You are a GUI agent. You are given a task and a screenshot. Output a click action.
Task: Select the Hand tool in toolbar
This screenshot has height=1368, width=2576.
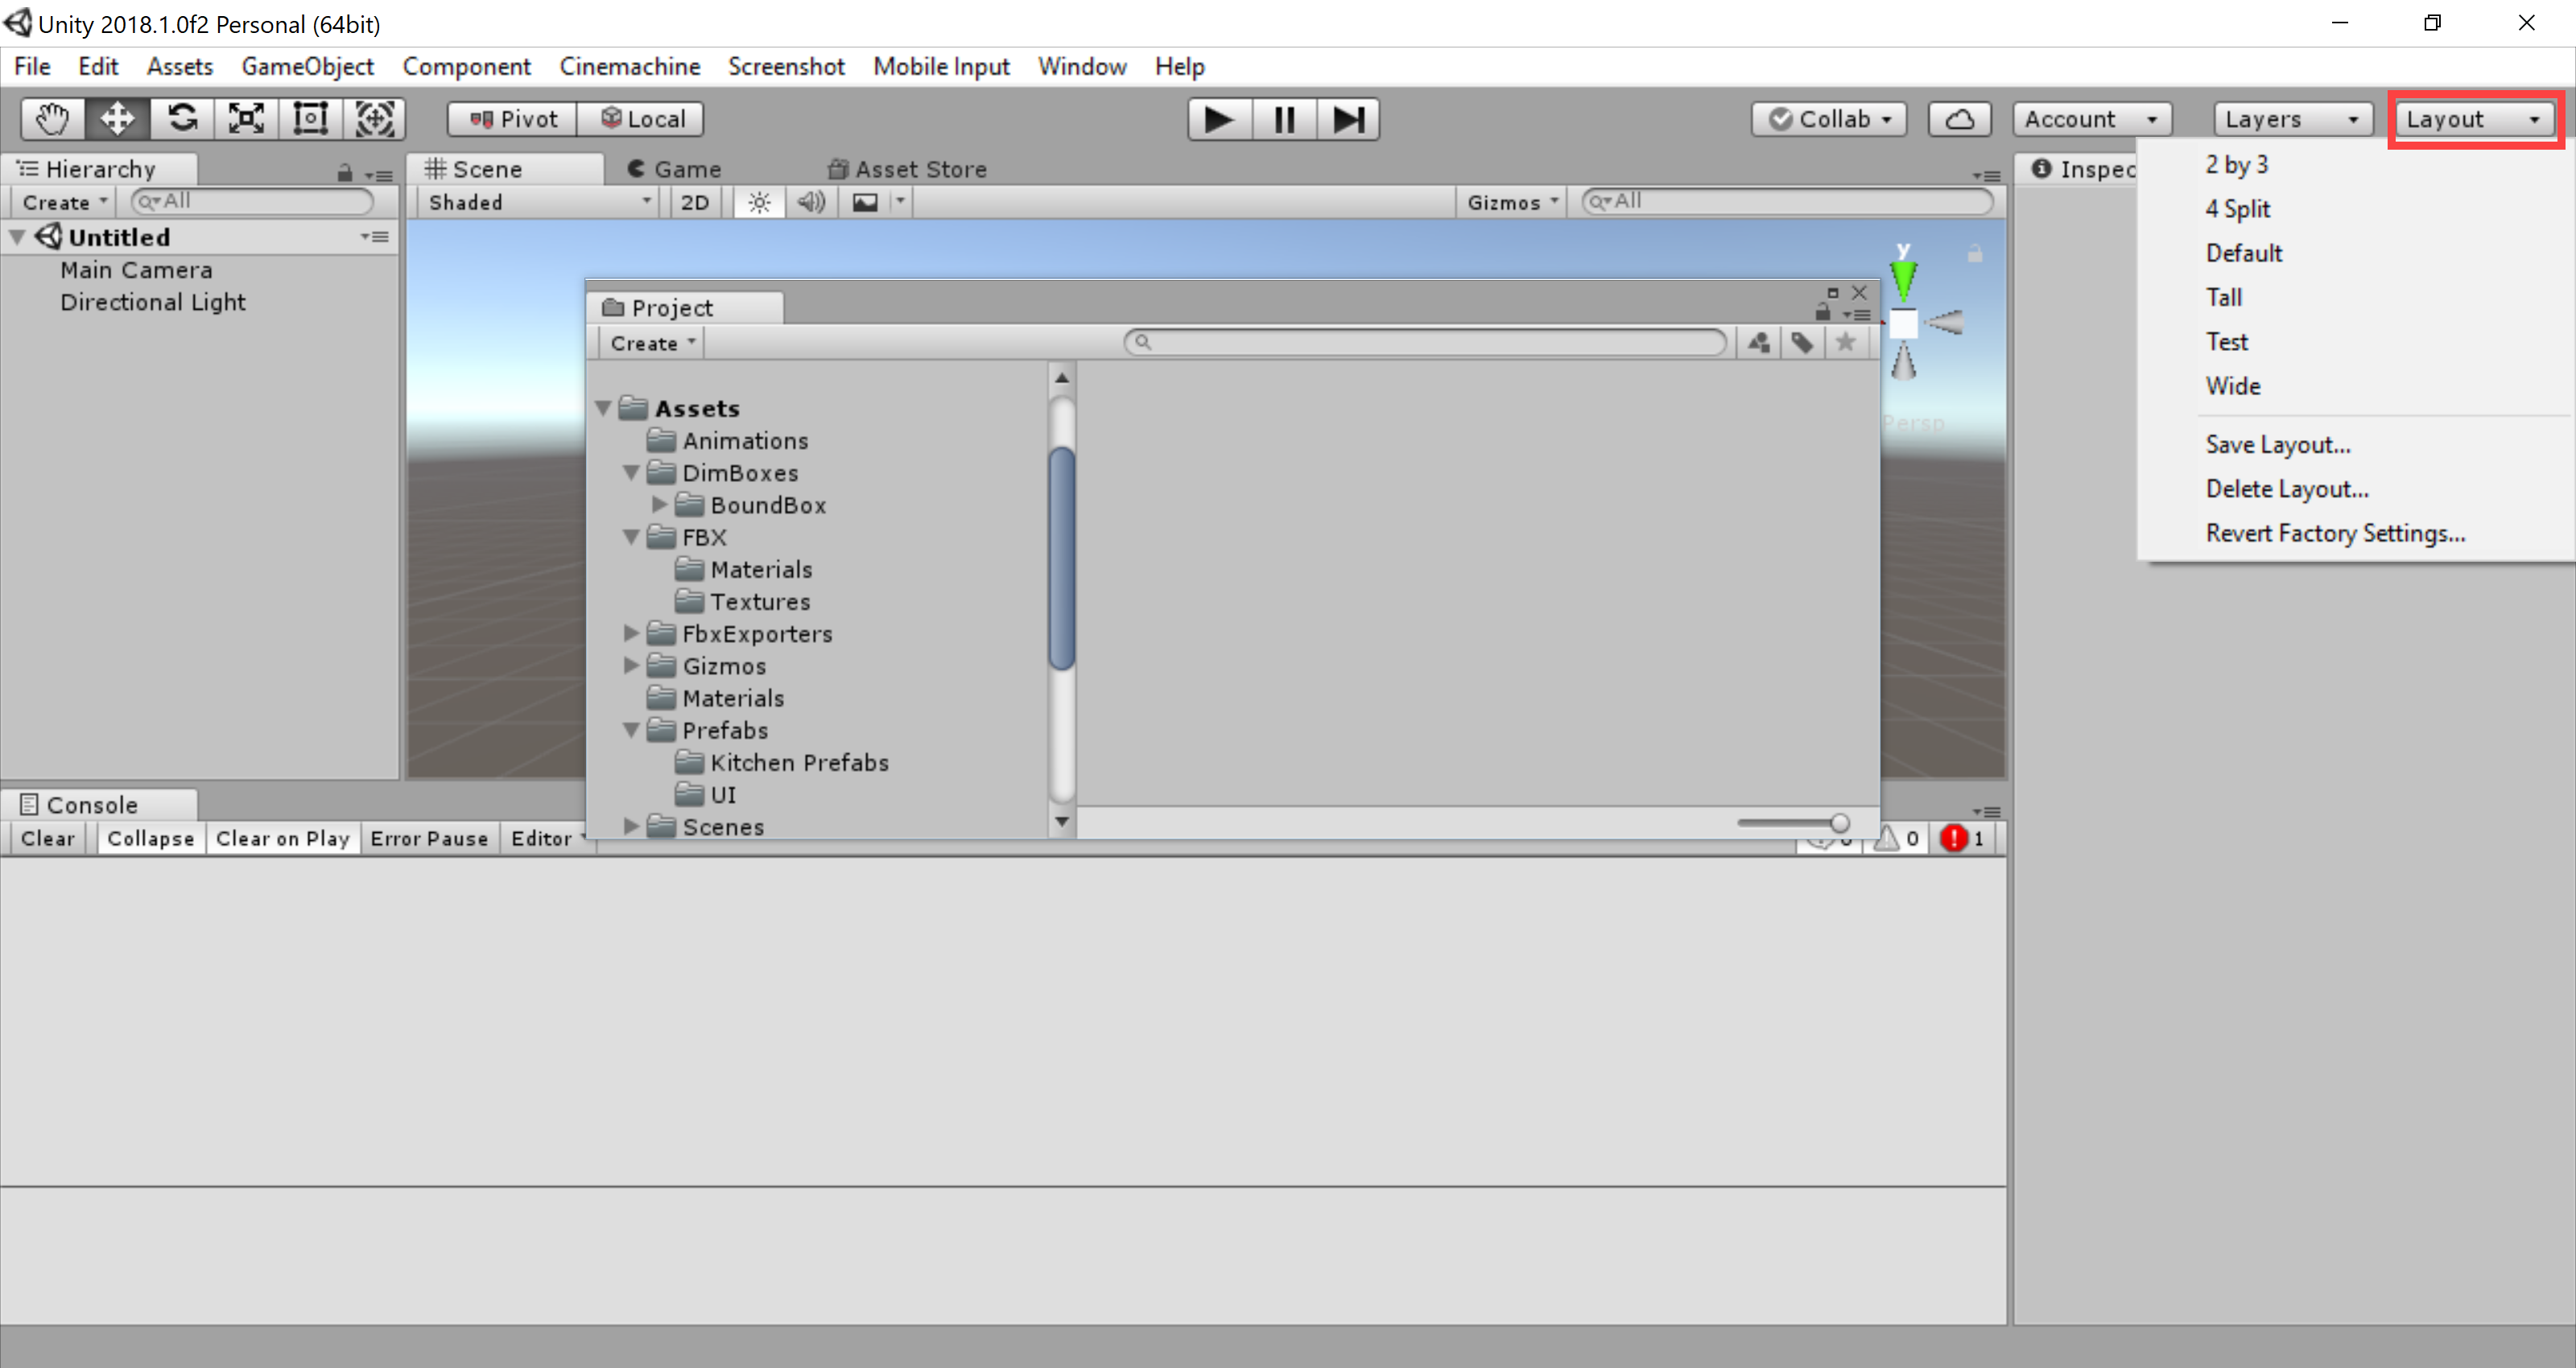(52, 119)
